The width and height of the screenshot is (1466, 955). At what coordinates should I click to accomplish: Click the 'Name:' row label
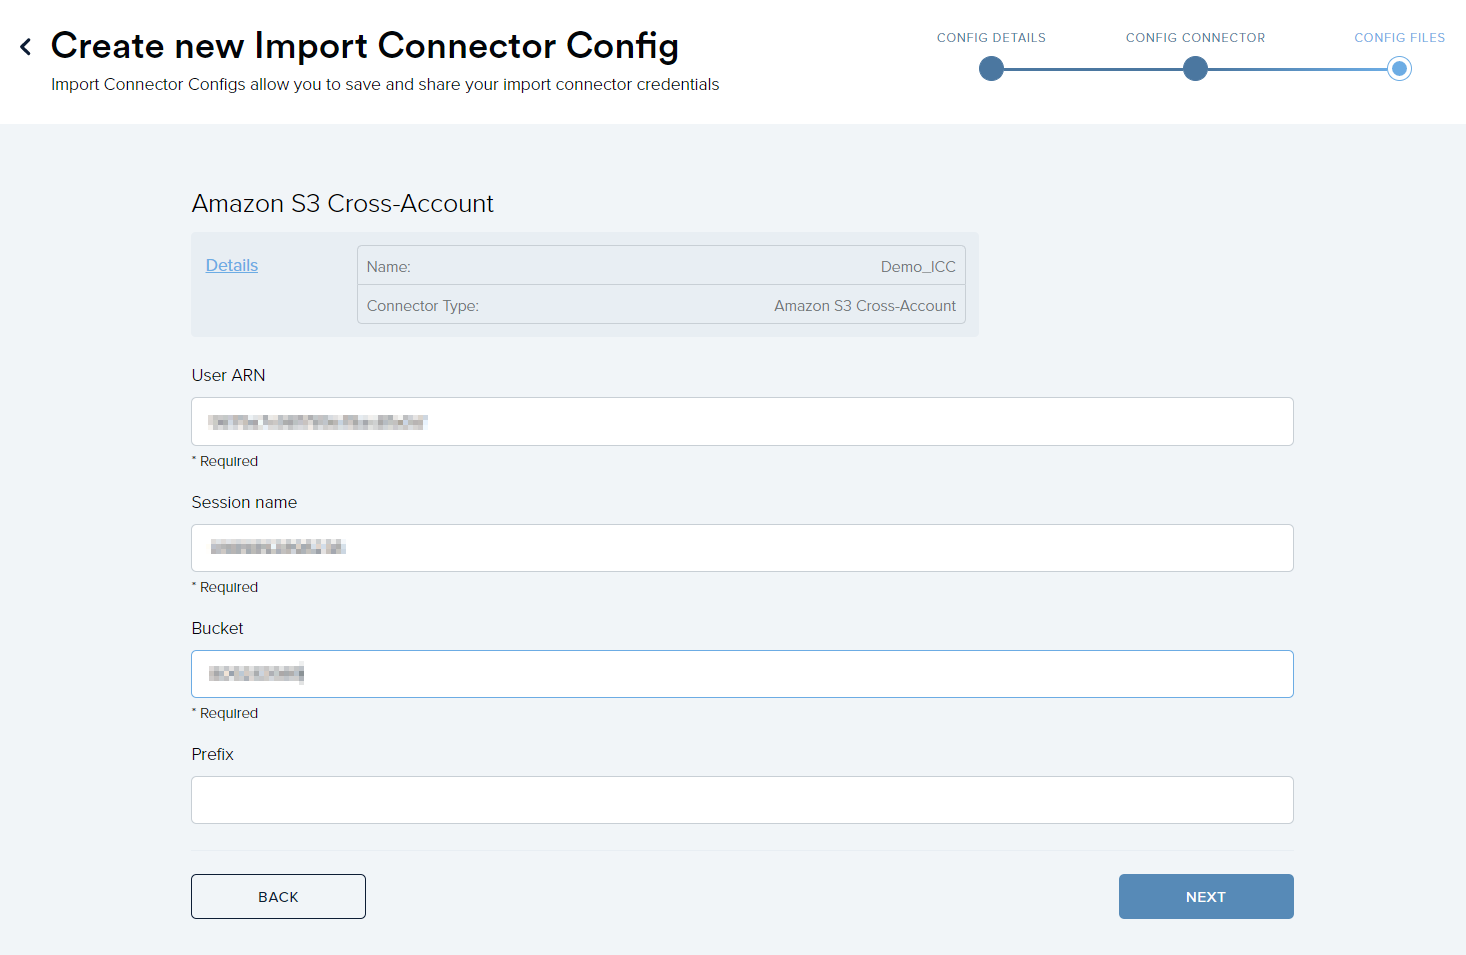(389, 267)
